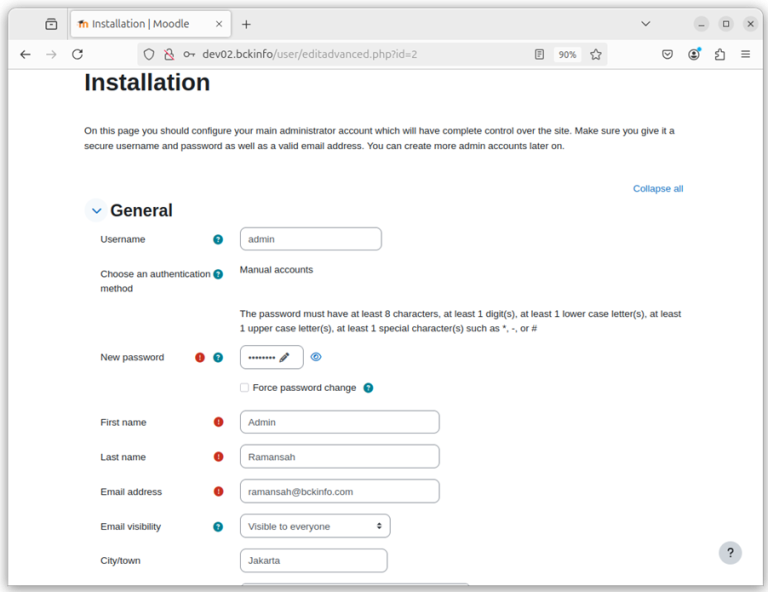
Task: Click the Collapse all link
Action: coord(657,189)
